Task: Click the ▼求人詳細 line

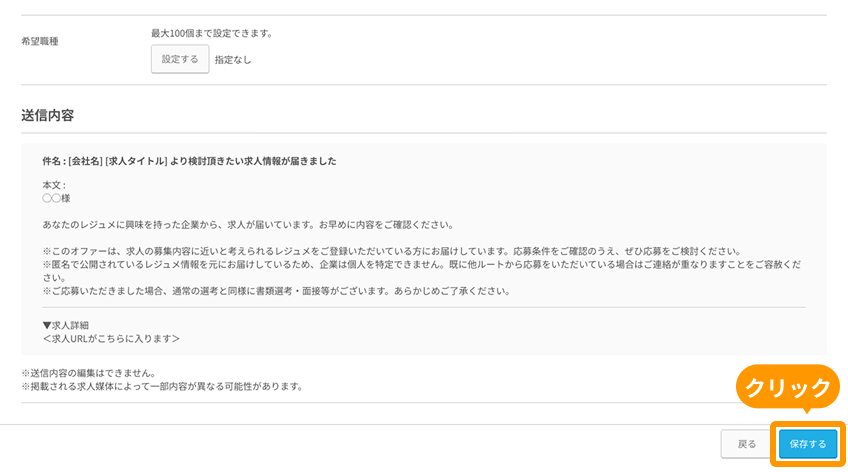Action: coord(65,325)
